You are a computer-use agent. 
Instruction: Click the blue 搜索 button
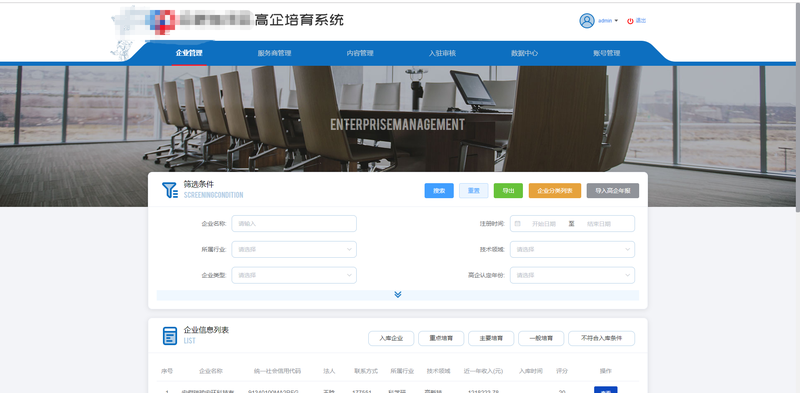point(439,191)
